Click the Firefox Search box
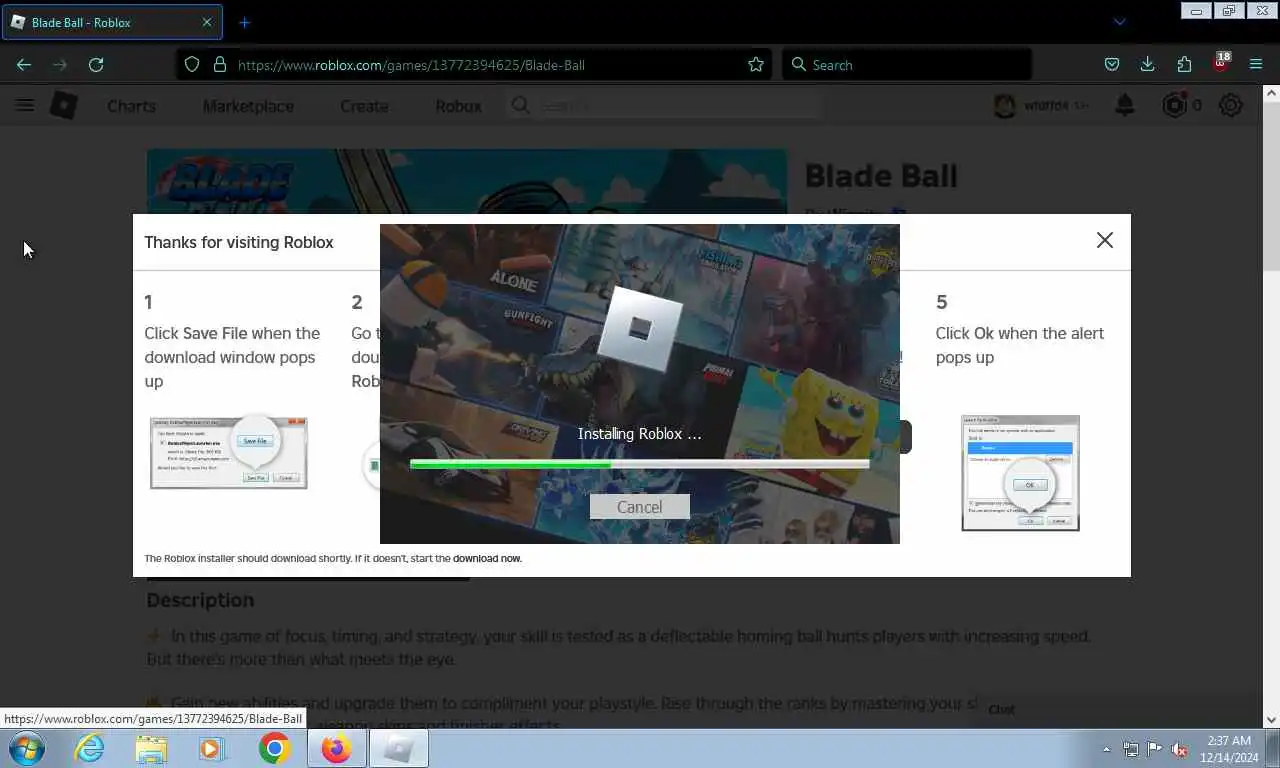The width and height of the screenshot is (1280, 768). [907, 64]
